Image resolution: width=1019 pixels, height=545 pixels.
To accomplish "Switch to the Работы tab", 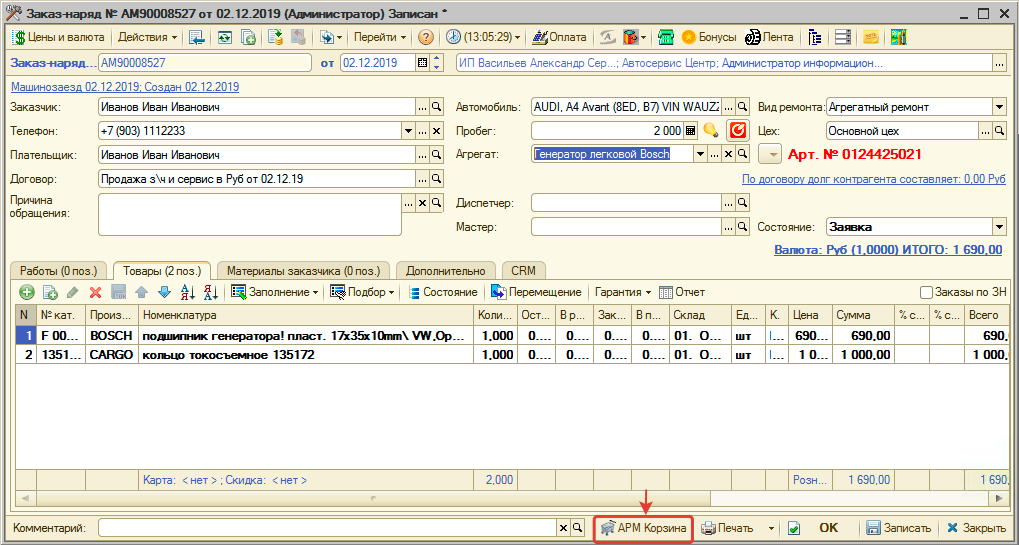I will [x=58, y=270].
